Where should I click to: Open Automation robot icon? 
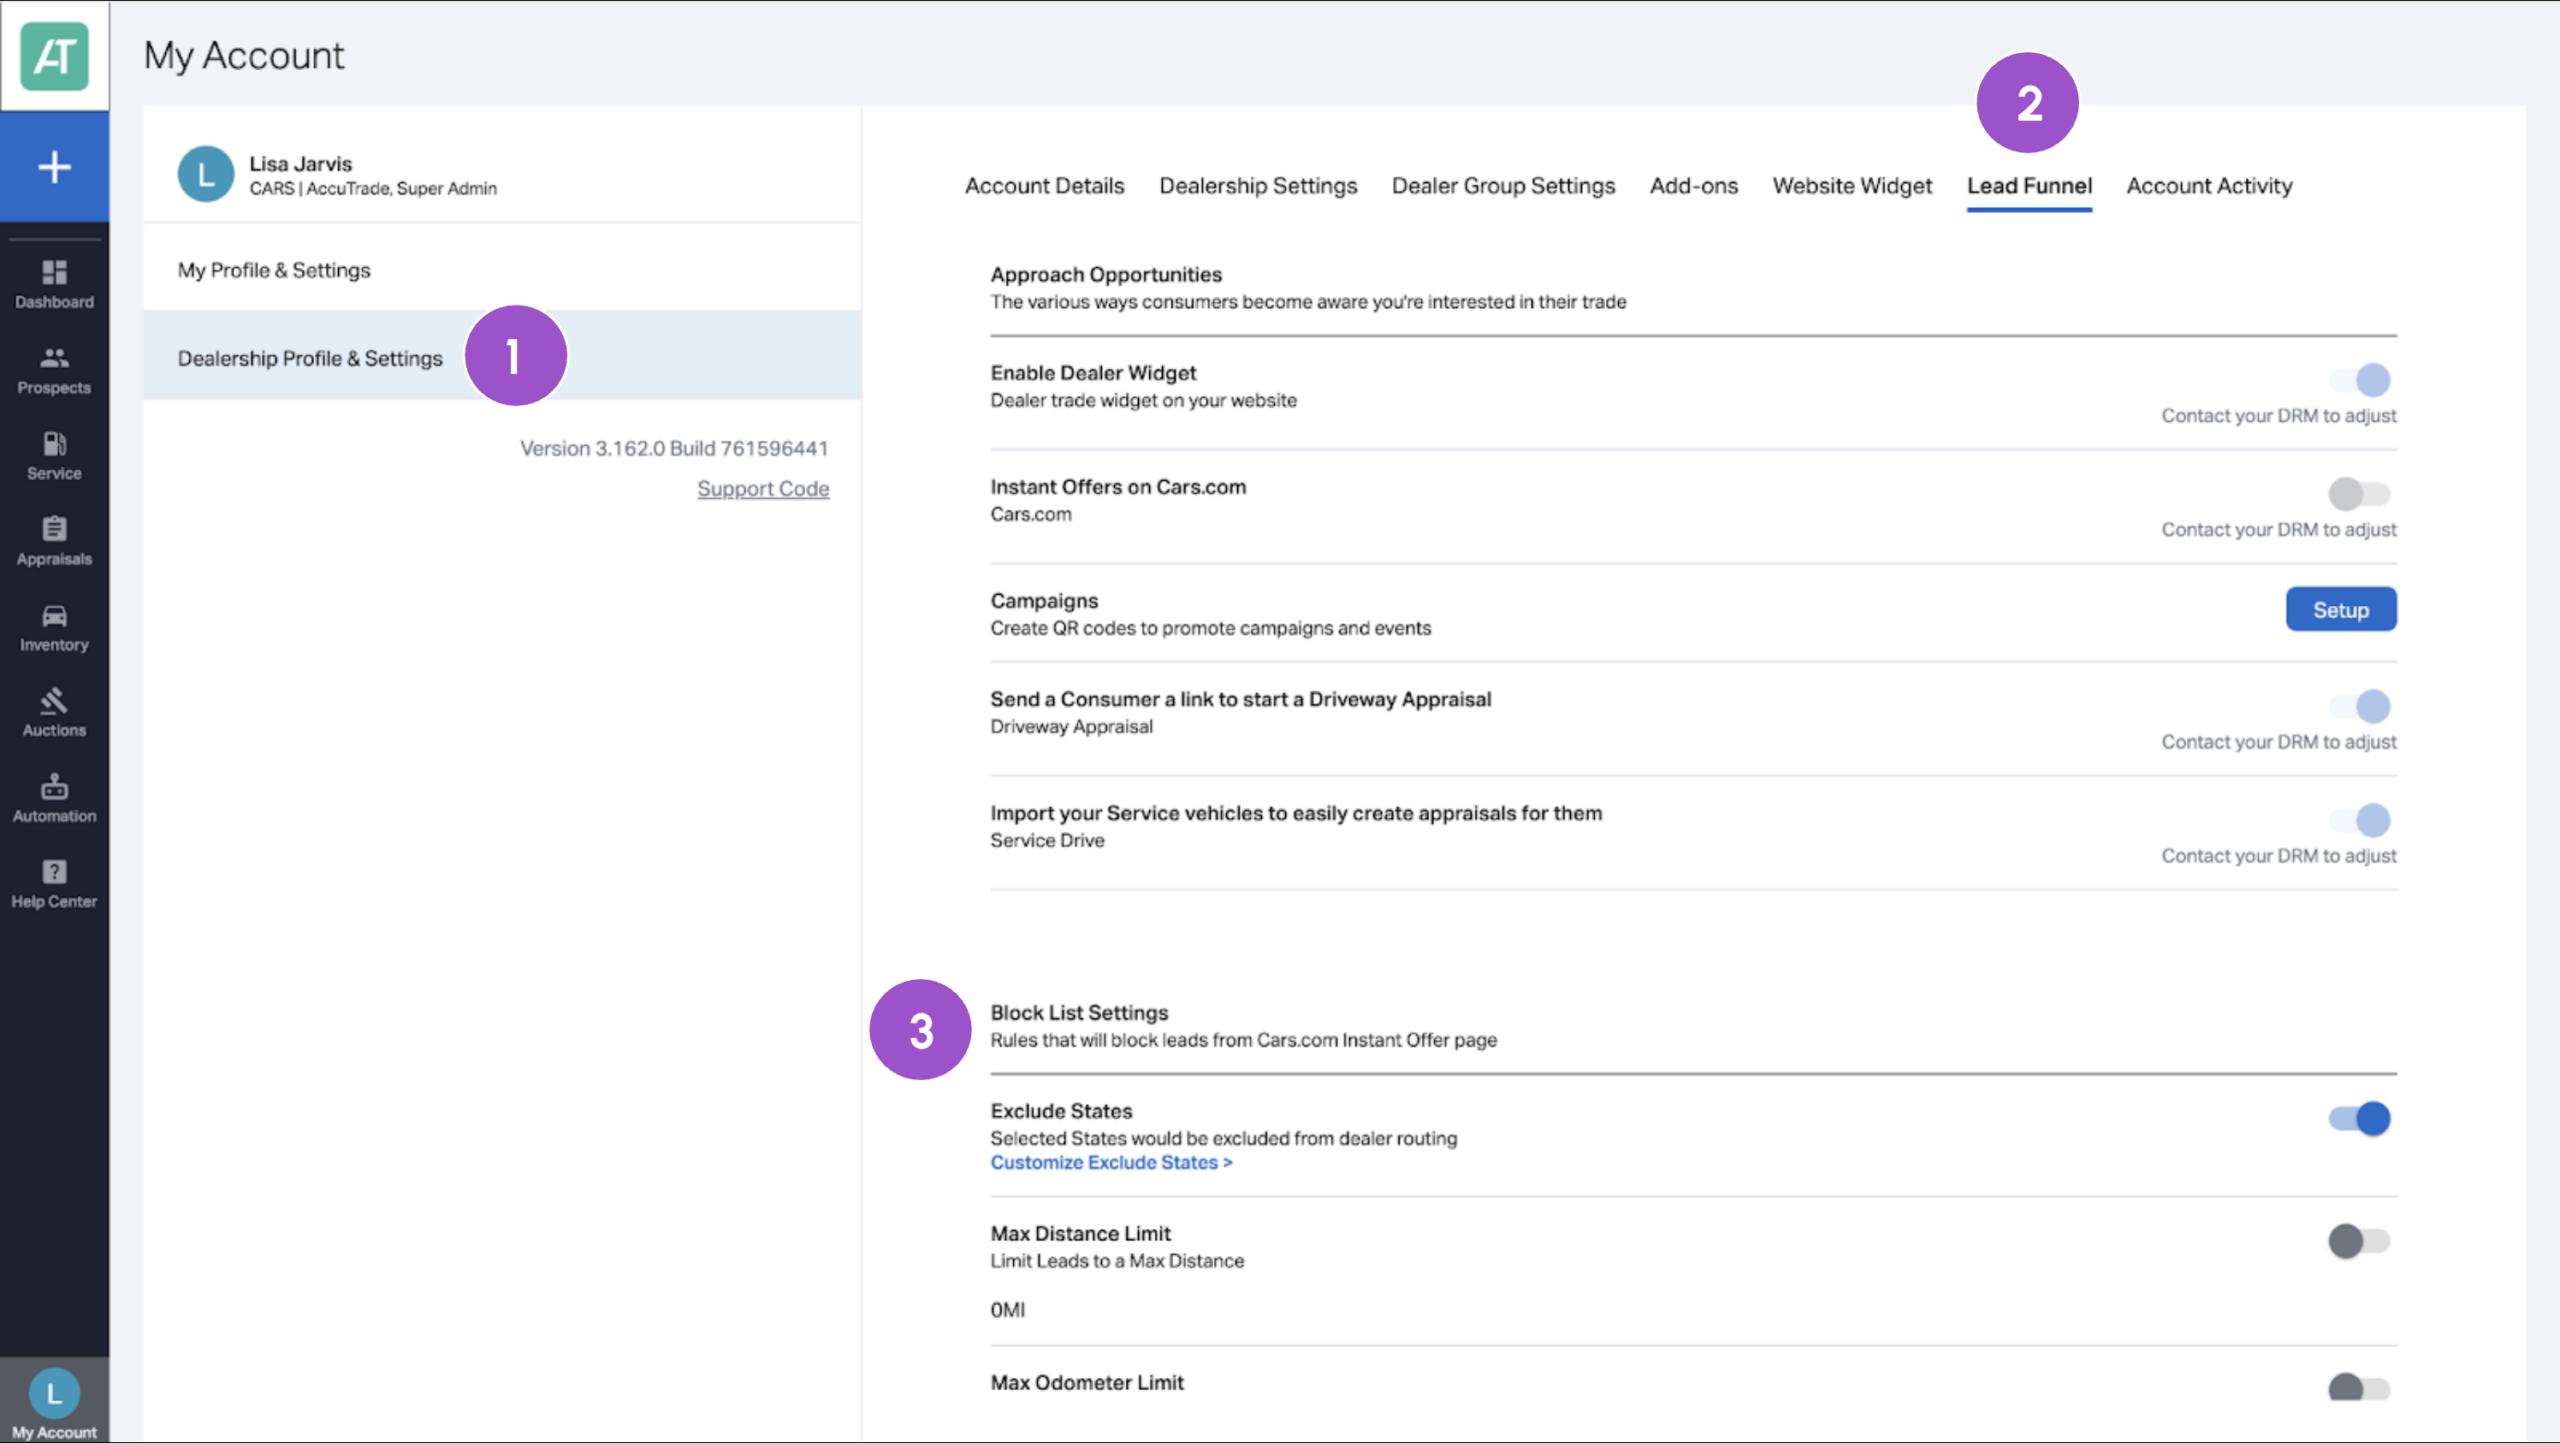point(54,798)
